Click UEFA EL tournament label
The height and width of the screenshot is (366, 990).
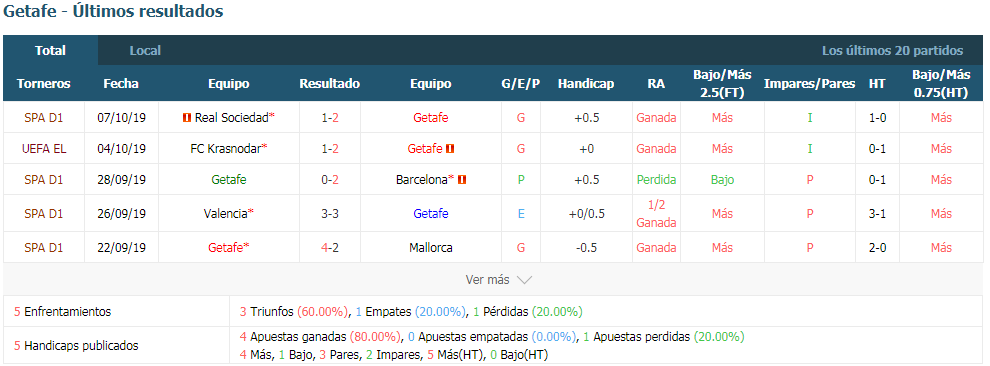[x=44, y=149]
